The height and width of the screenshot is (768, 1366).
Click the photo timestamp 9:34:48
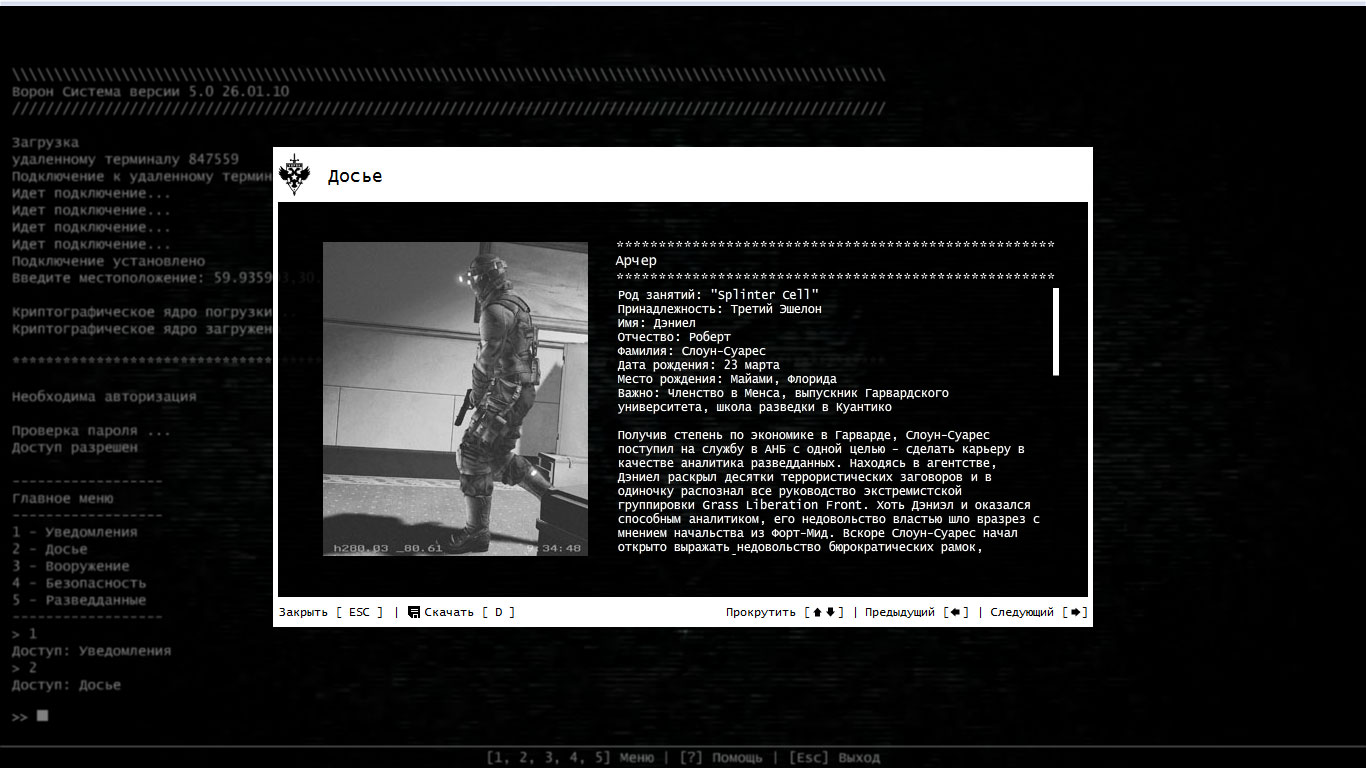click(x=554, y=548)
